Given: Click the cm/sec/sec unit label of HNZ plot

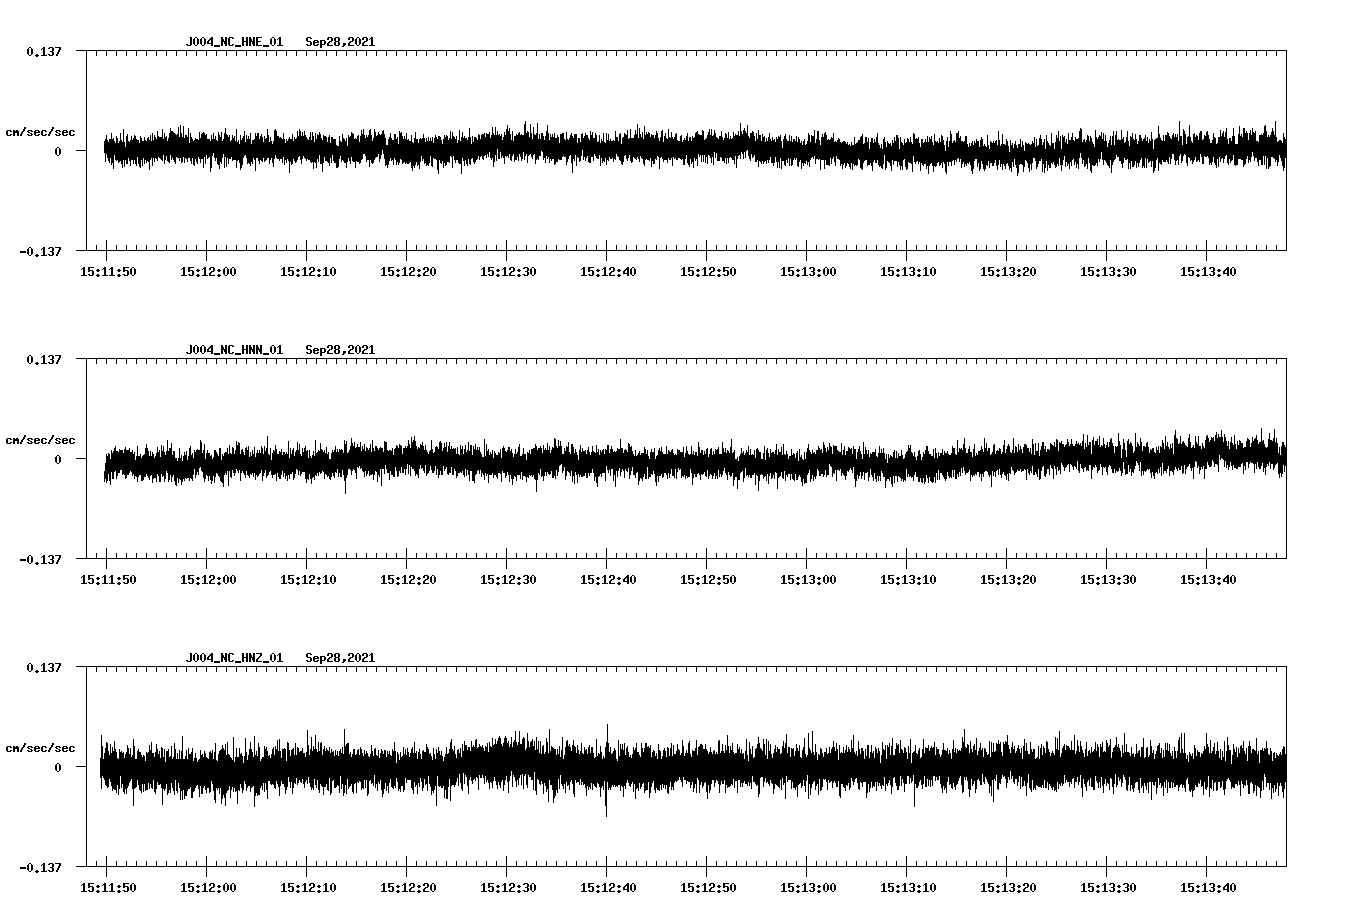Looking at the screenshot, I should pos(40,749).
